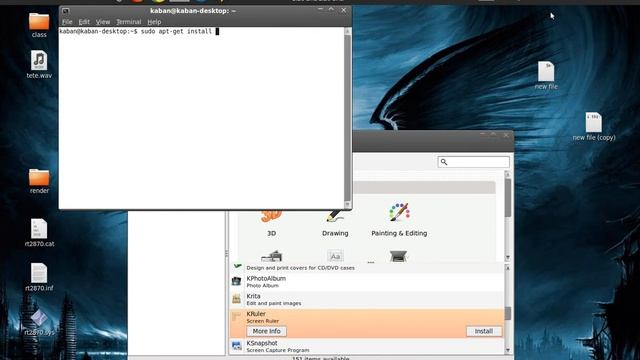The image size is (640, 360).
Task: Select the KPhotoAlbum text row
Action: [367, 282]
